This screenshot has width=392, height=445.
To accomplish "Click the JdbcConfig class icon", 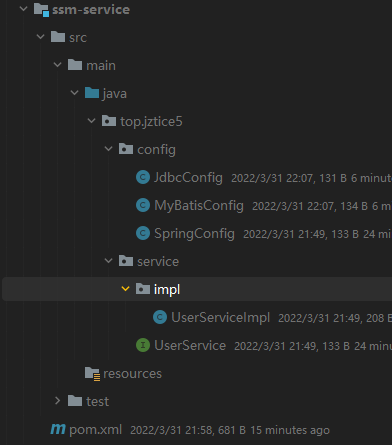I will tap(143, 177).
